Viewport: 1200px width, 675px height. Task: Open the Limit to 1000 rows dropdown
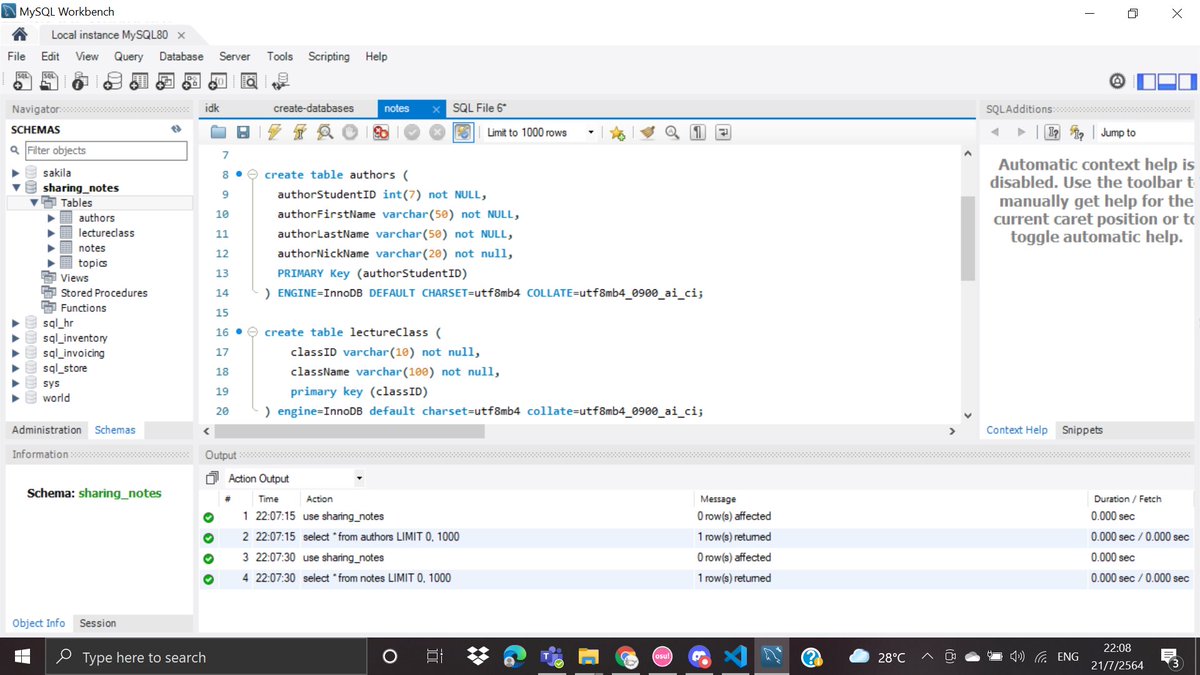tap(591, 132)
